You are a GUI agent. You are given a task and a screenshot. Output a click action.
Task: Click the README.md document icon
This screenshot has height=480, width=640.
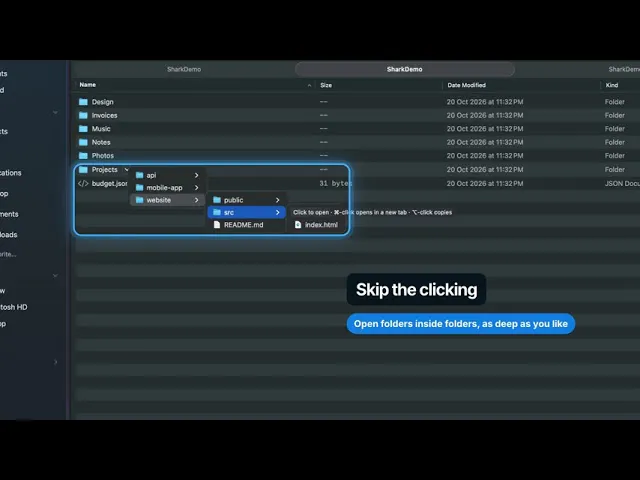tap(217, 224)
